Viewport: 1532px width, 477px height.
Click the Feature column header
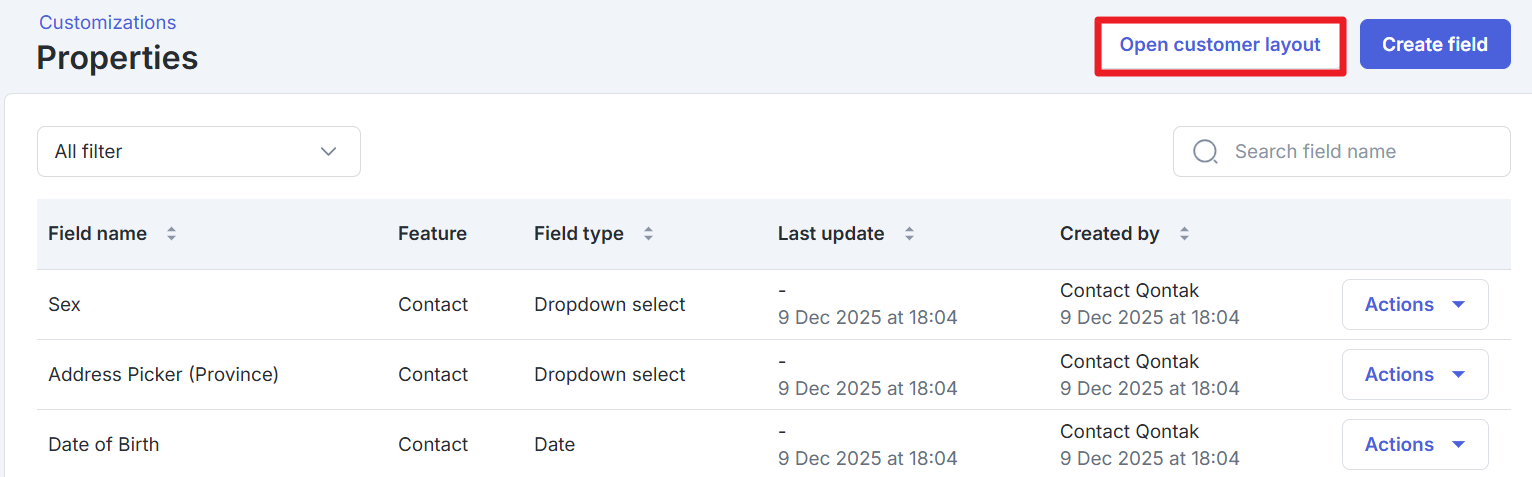pyautogui.click(x=432, y=234)
